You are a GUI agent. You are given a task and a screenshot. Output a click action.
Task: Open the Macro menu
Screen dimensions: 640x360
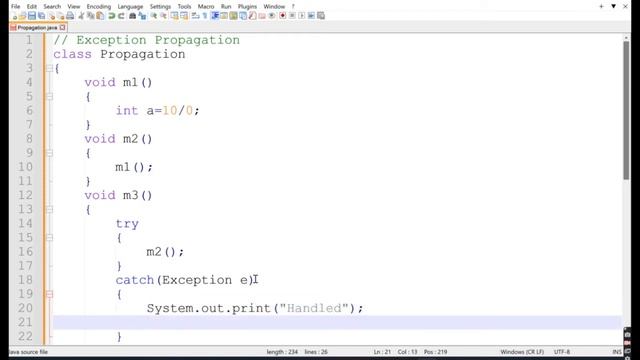[x=206, y=7]
